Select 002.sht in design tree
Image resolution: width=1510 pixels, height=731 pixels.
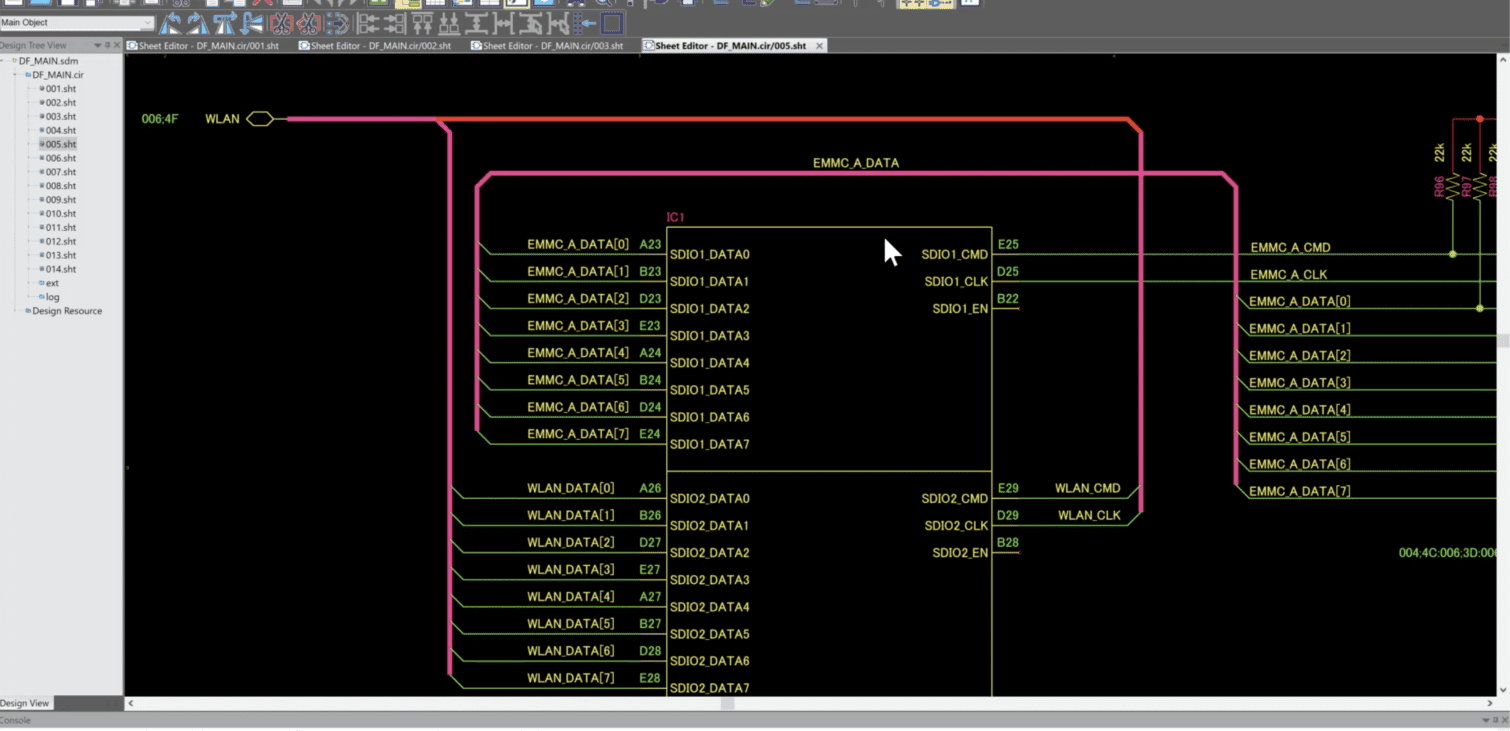(60, 103)
